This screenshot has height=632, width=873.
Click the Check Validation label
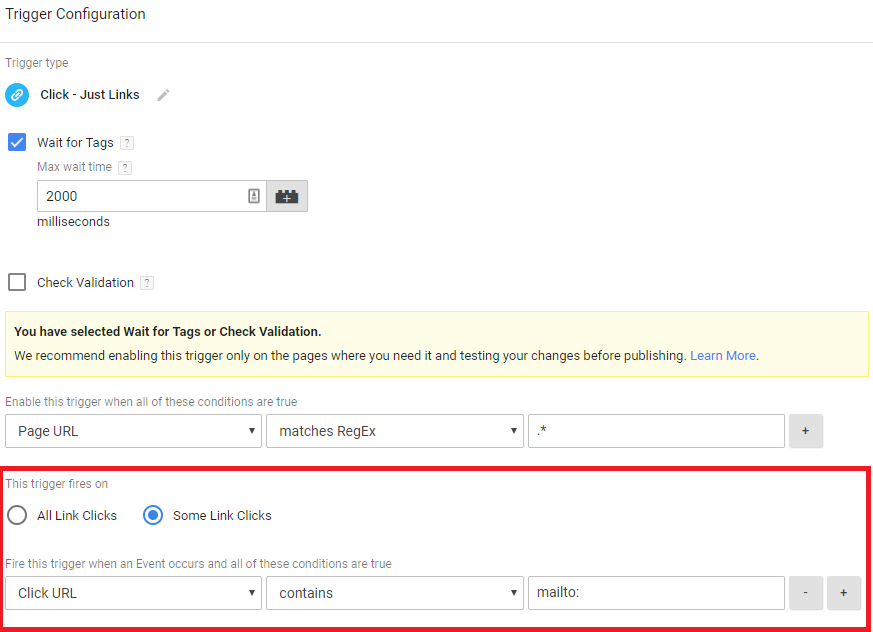pyautogui.click(x=85, y=283)
